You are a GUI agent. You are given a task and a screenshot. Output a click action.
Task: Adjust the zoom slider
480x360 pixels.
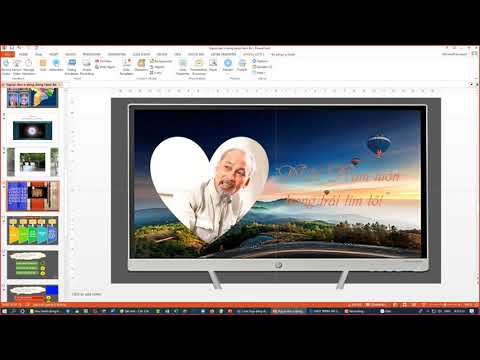pos(445,305)
